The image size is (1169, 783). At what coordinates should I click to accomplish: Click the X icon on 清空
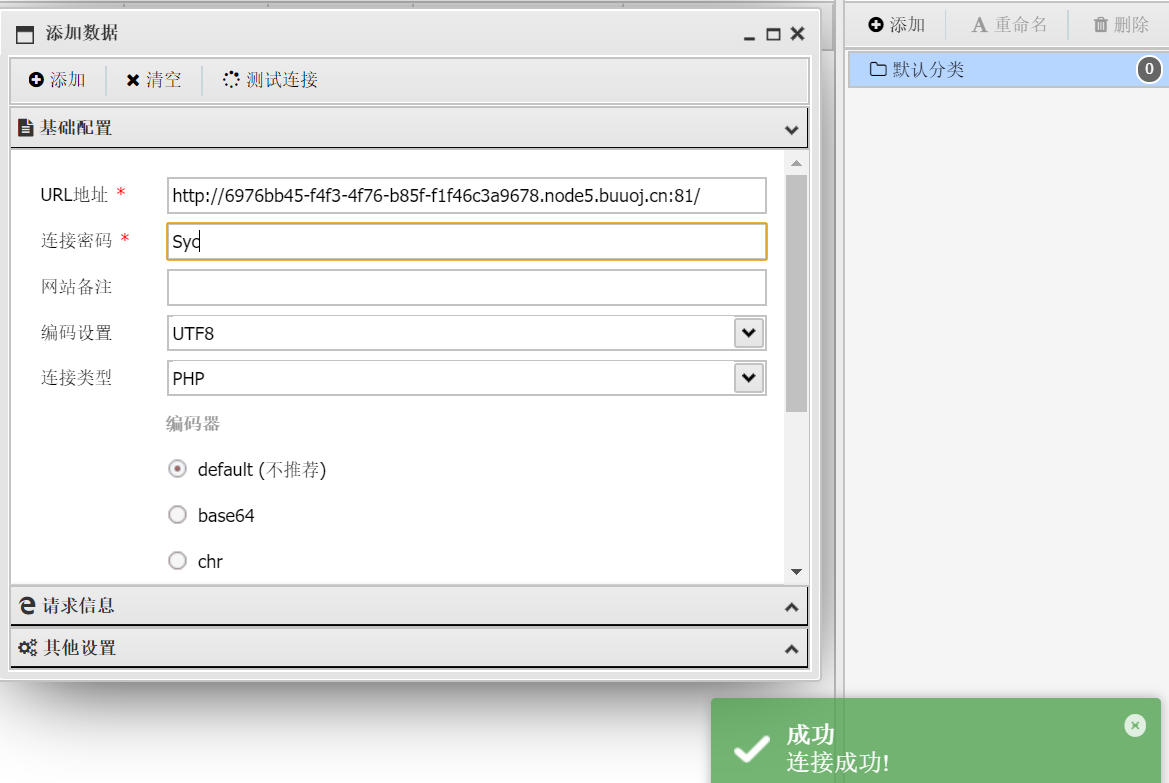point(133,80)
